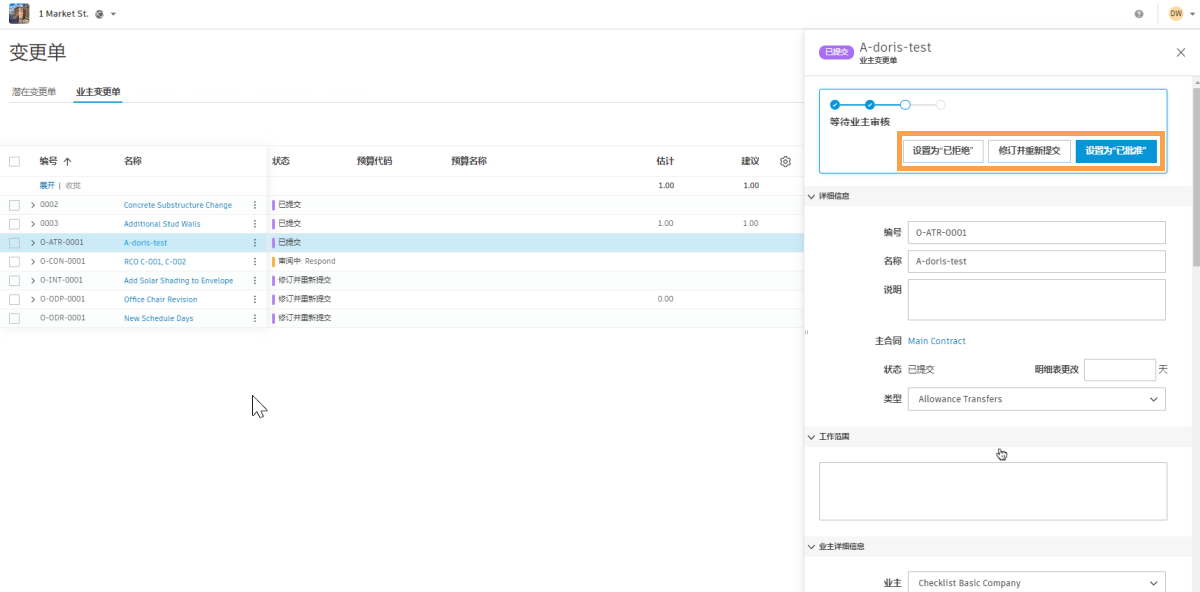Open Main Contract link
The height and width of the screenshot is (592, 1200).
(x=937, y=341)
